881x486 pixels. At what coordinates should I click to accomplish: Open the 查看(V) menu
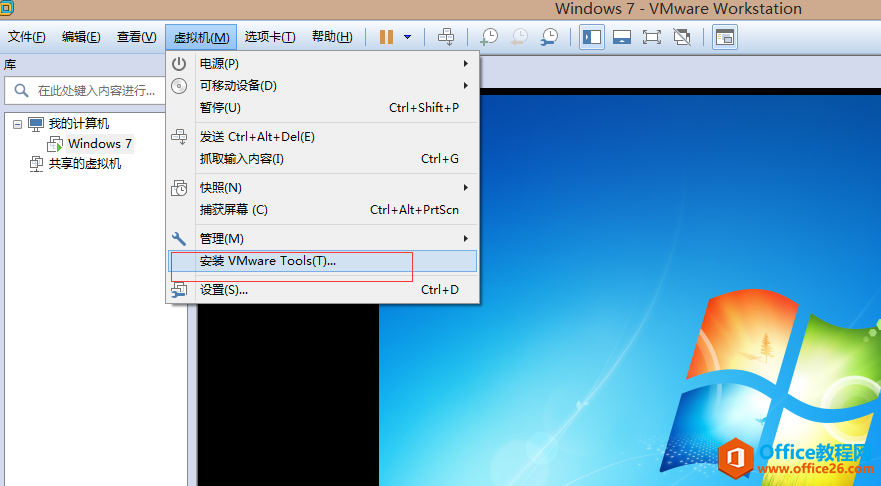click(137, 37)
